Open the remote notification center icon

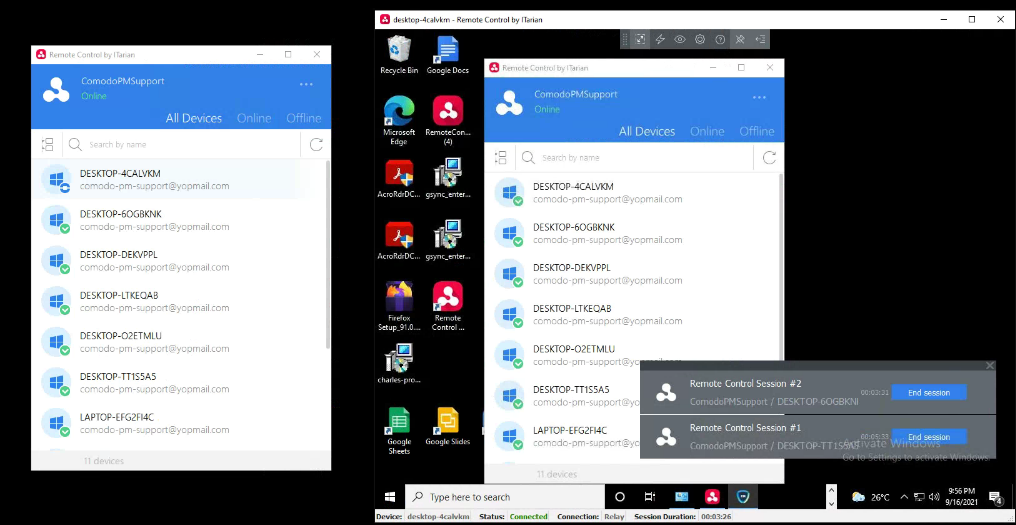click(996, 497)
